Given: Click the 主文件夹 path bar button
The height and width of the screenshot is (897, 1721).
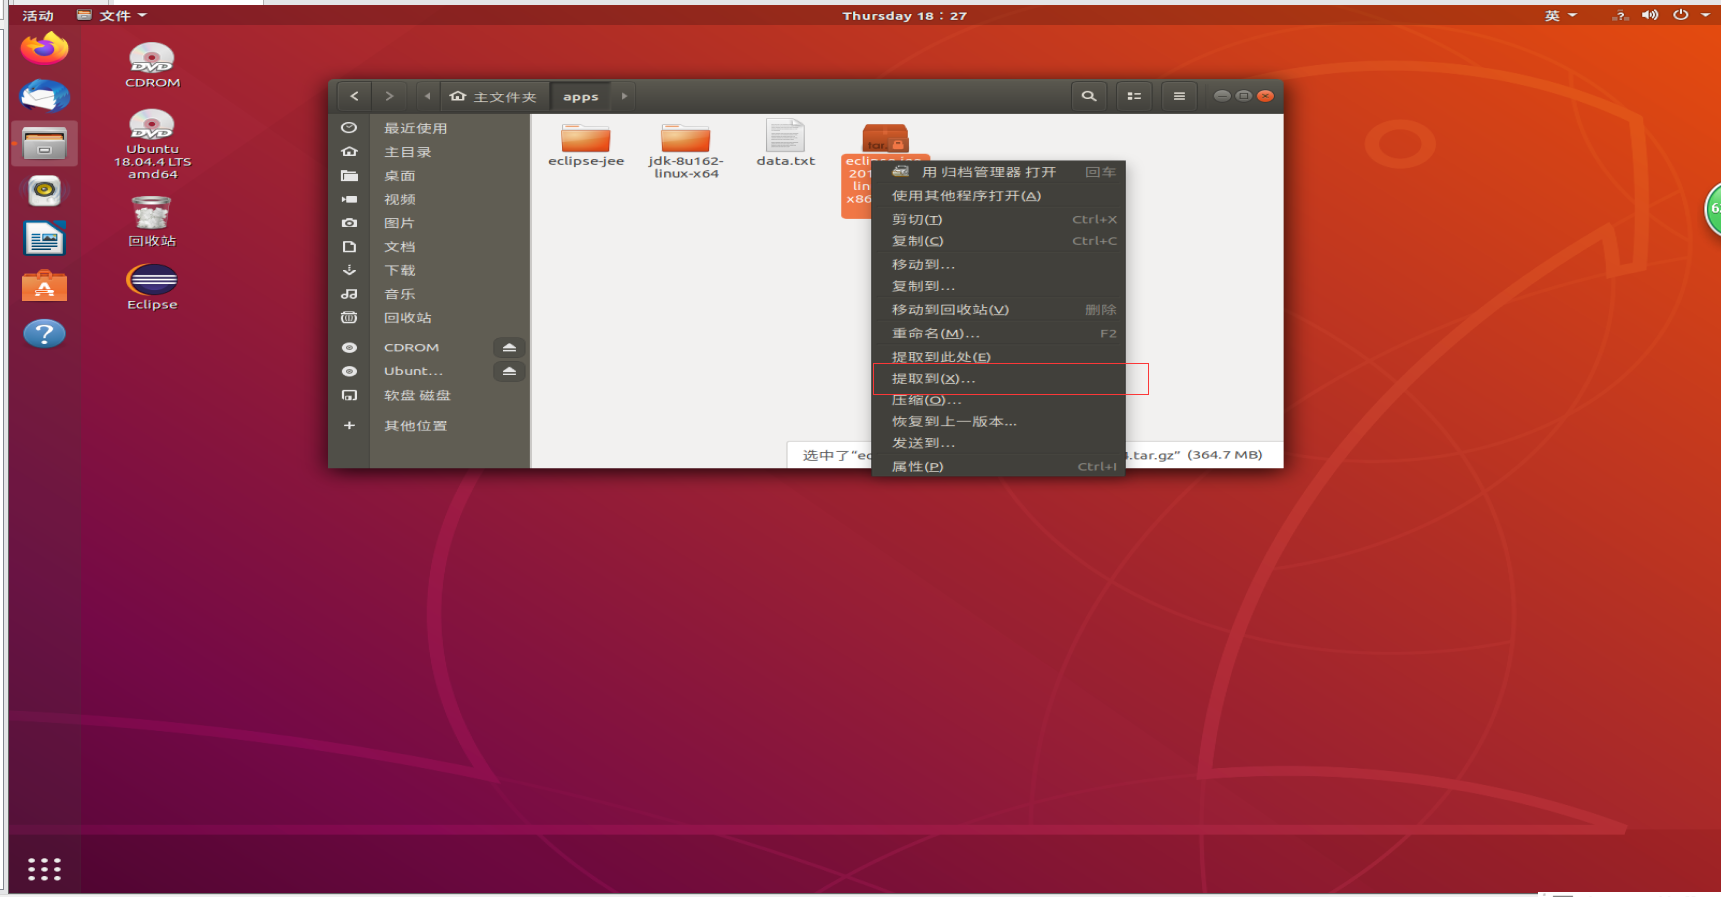Looking at the screenshot, I should click(x=494, y=96).
